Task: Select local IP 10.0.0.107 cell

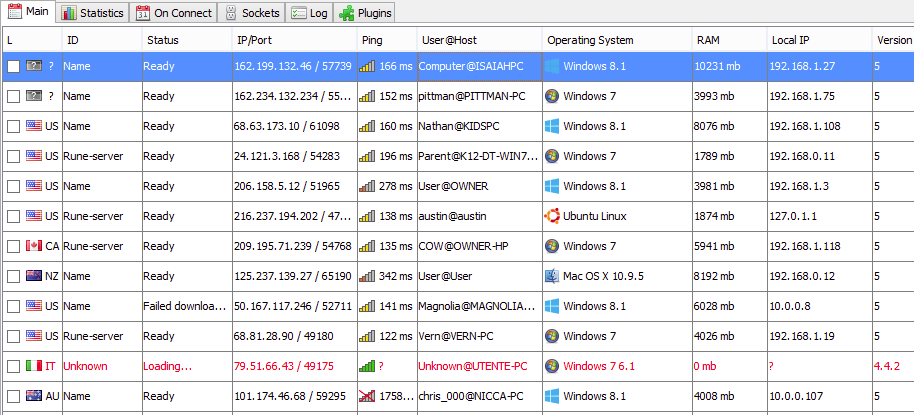Action: [x=819, y=396]
